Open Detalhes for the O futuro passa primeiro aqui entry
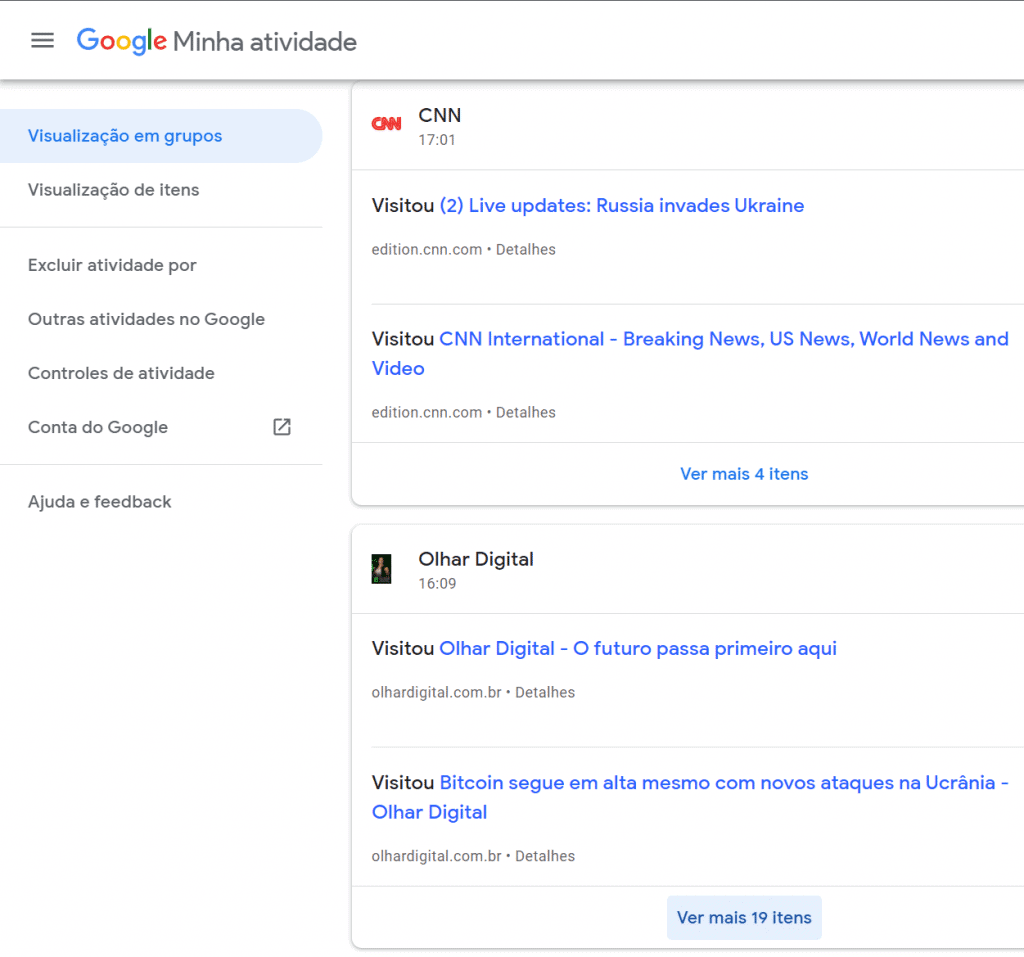 coord(545,692)
